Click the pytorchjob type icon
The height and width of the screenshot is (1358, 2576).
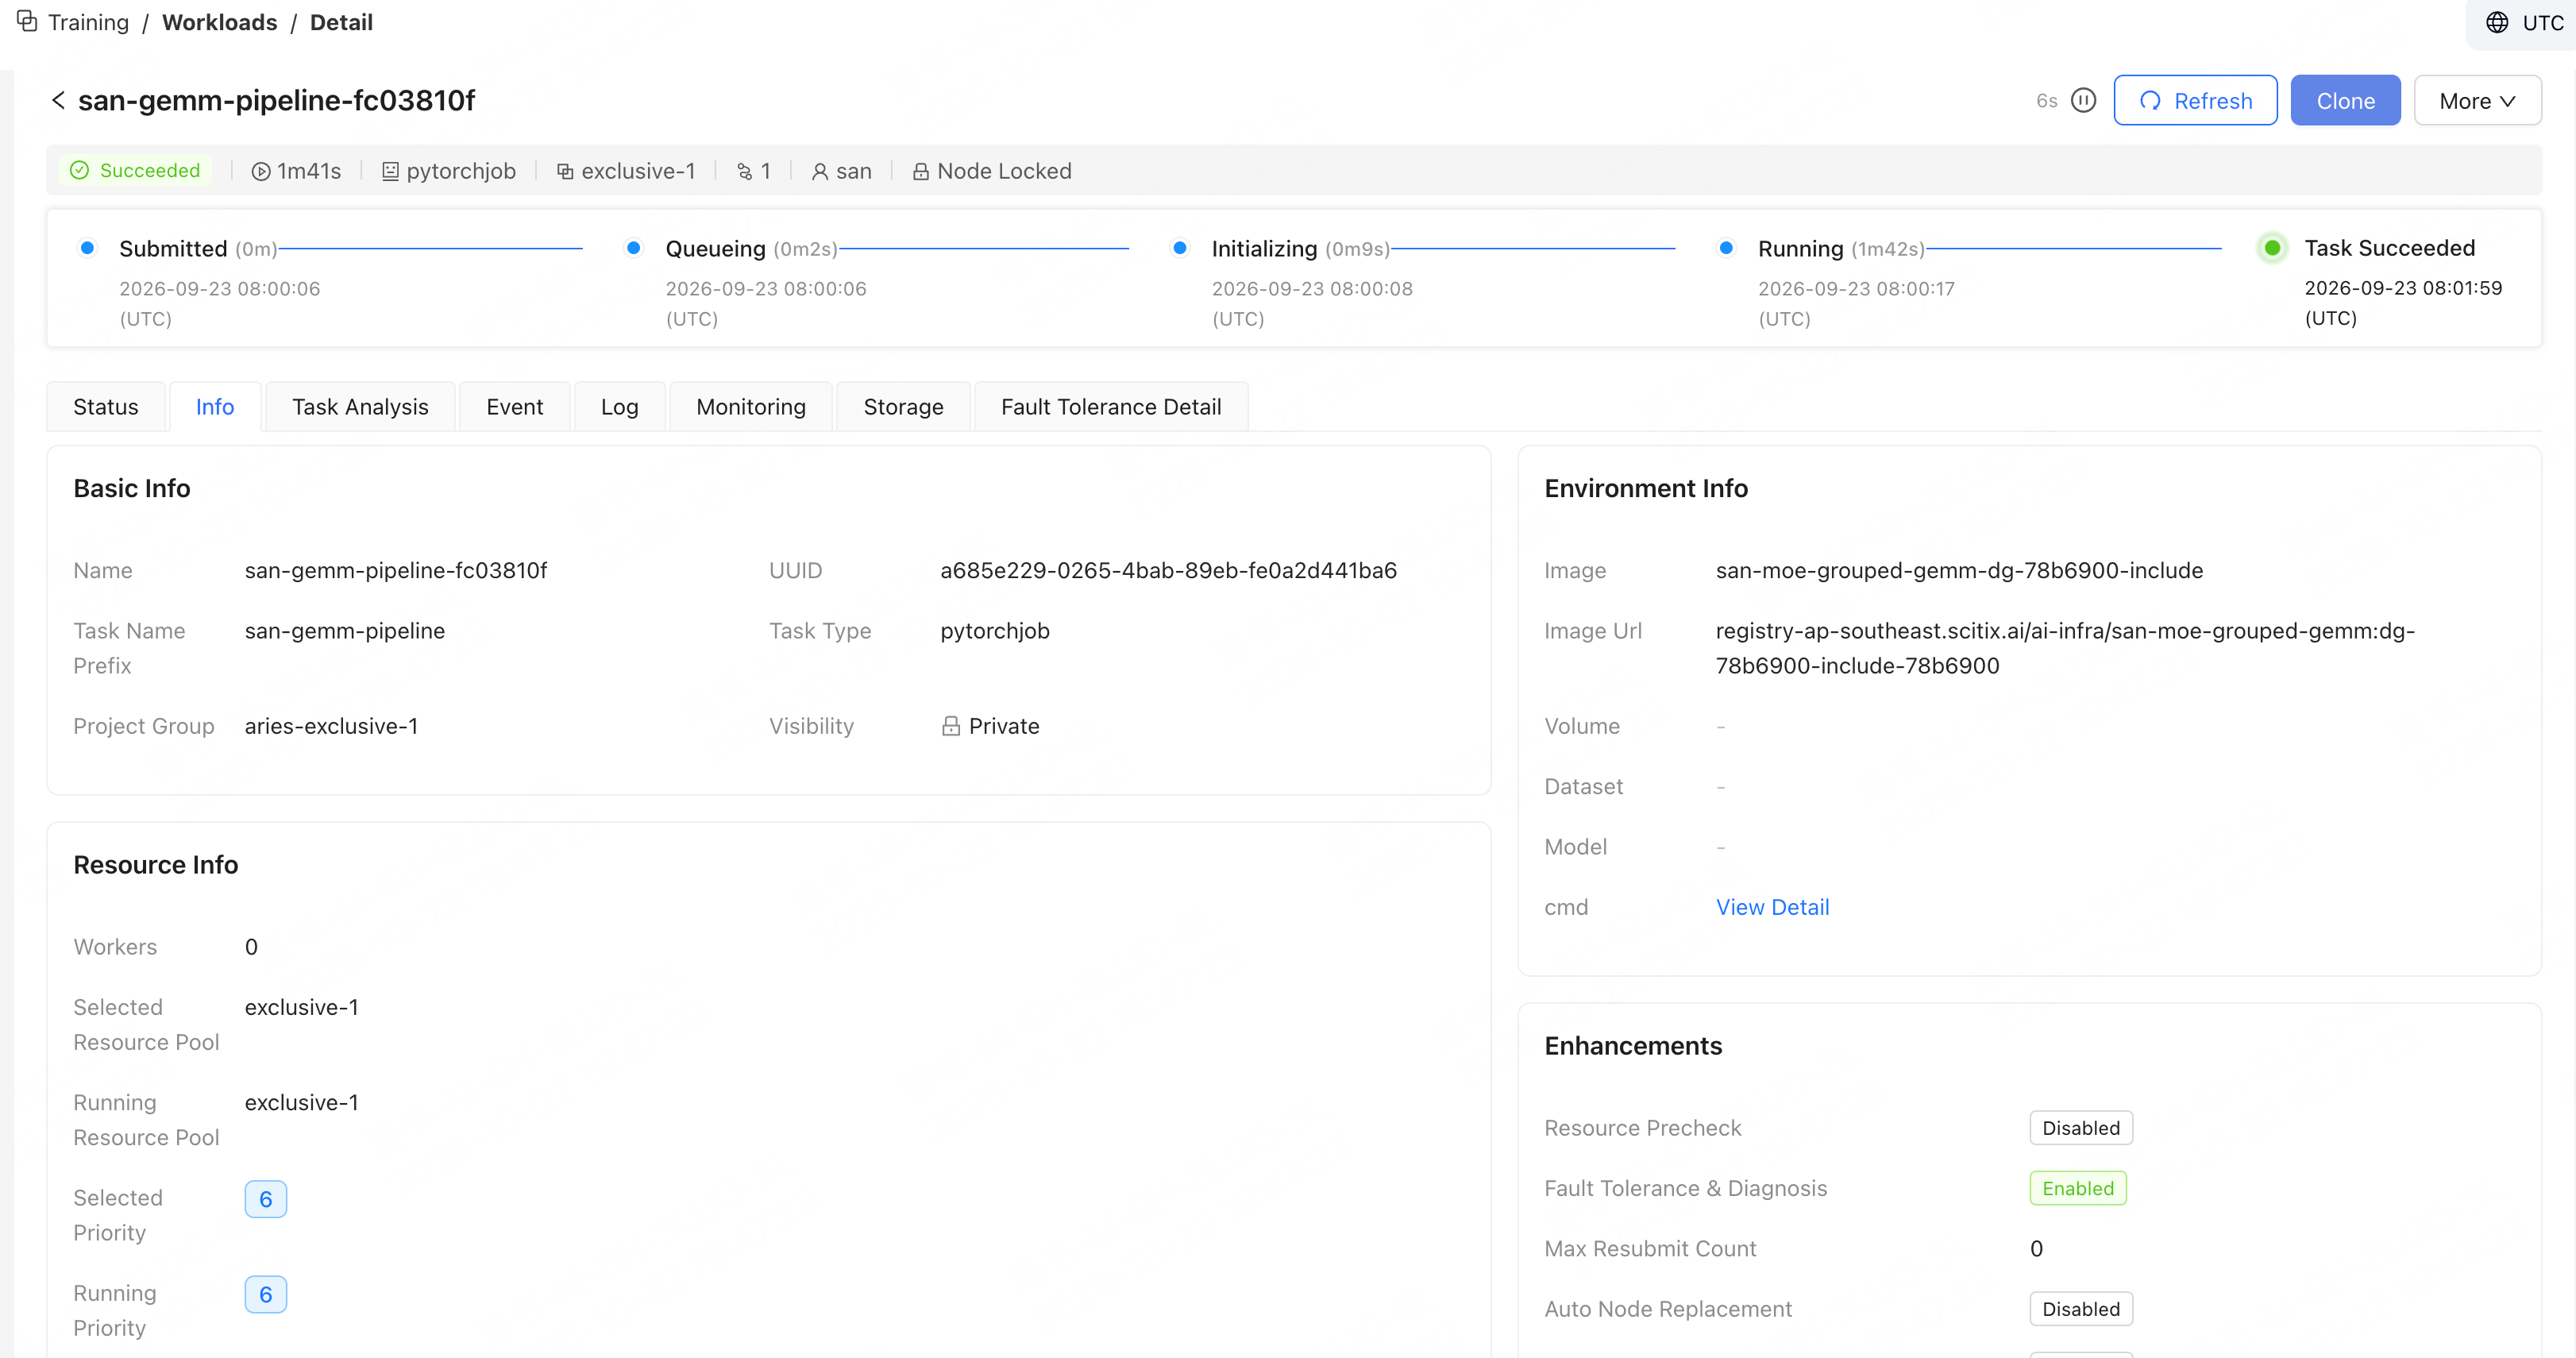pos(391,171)
